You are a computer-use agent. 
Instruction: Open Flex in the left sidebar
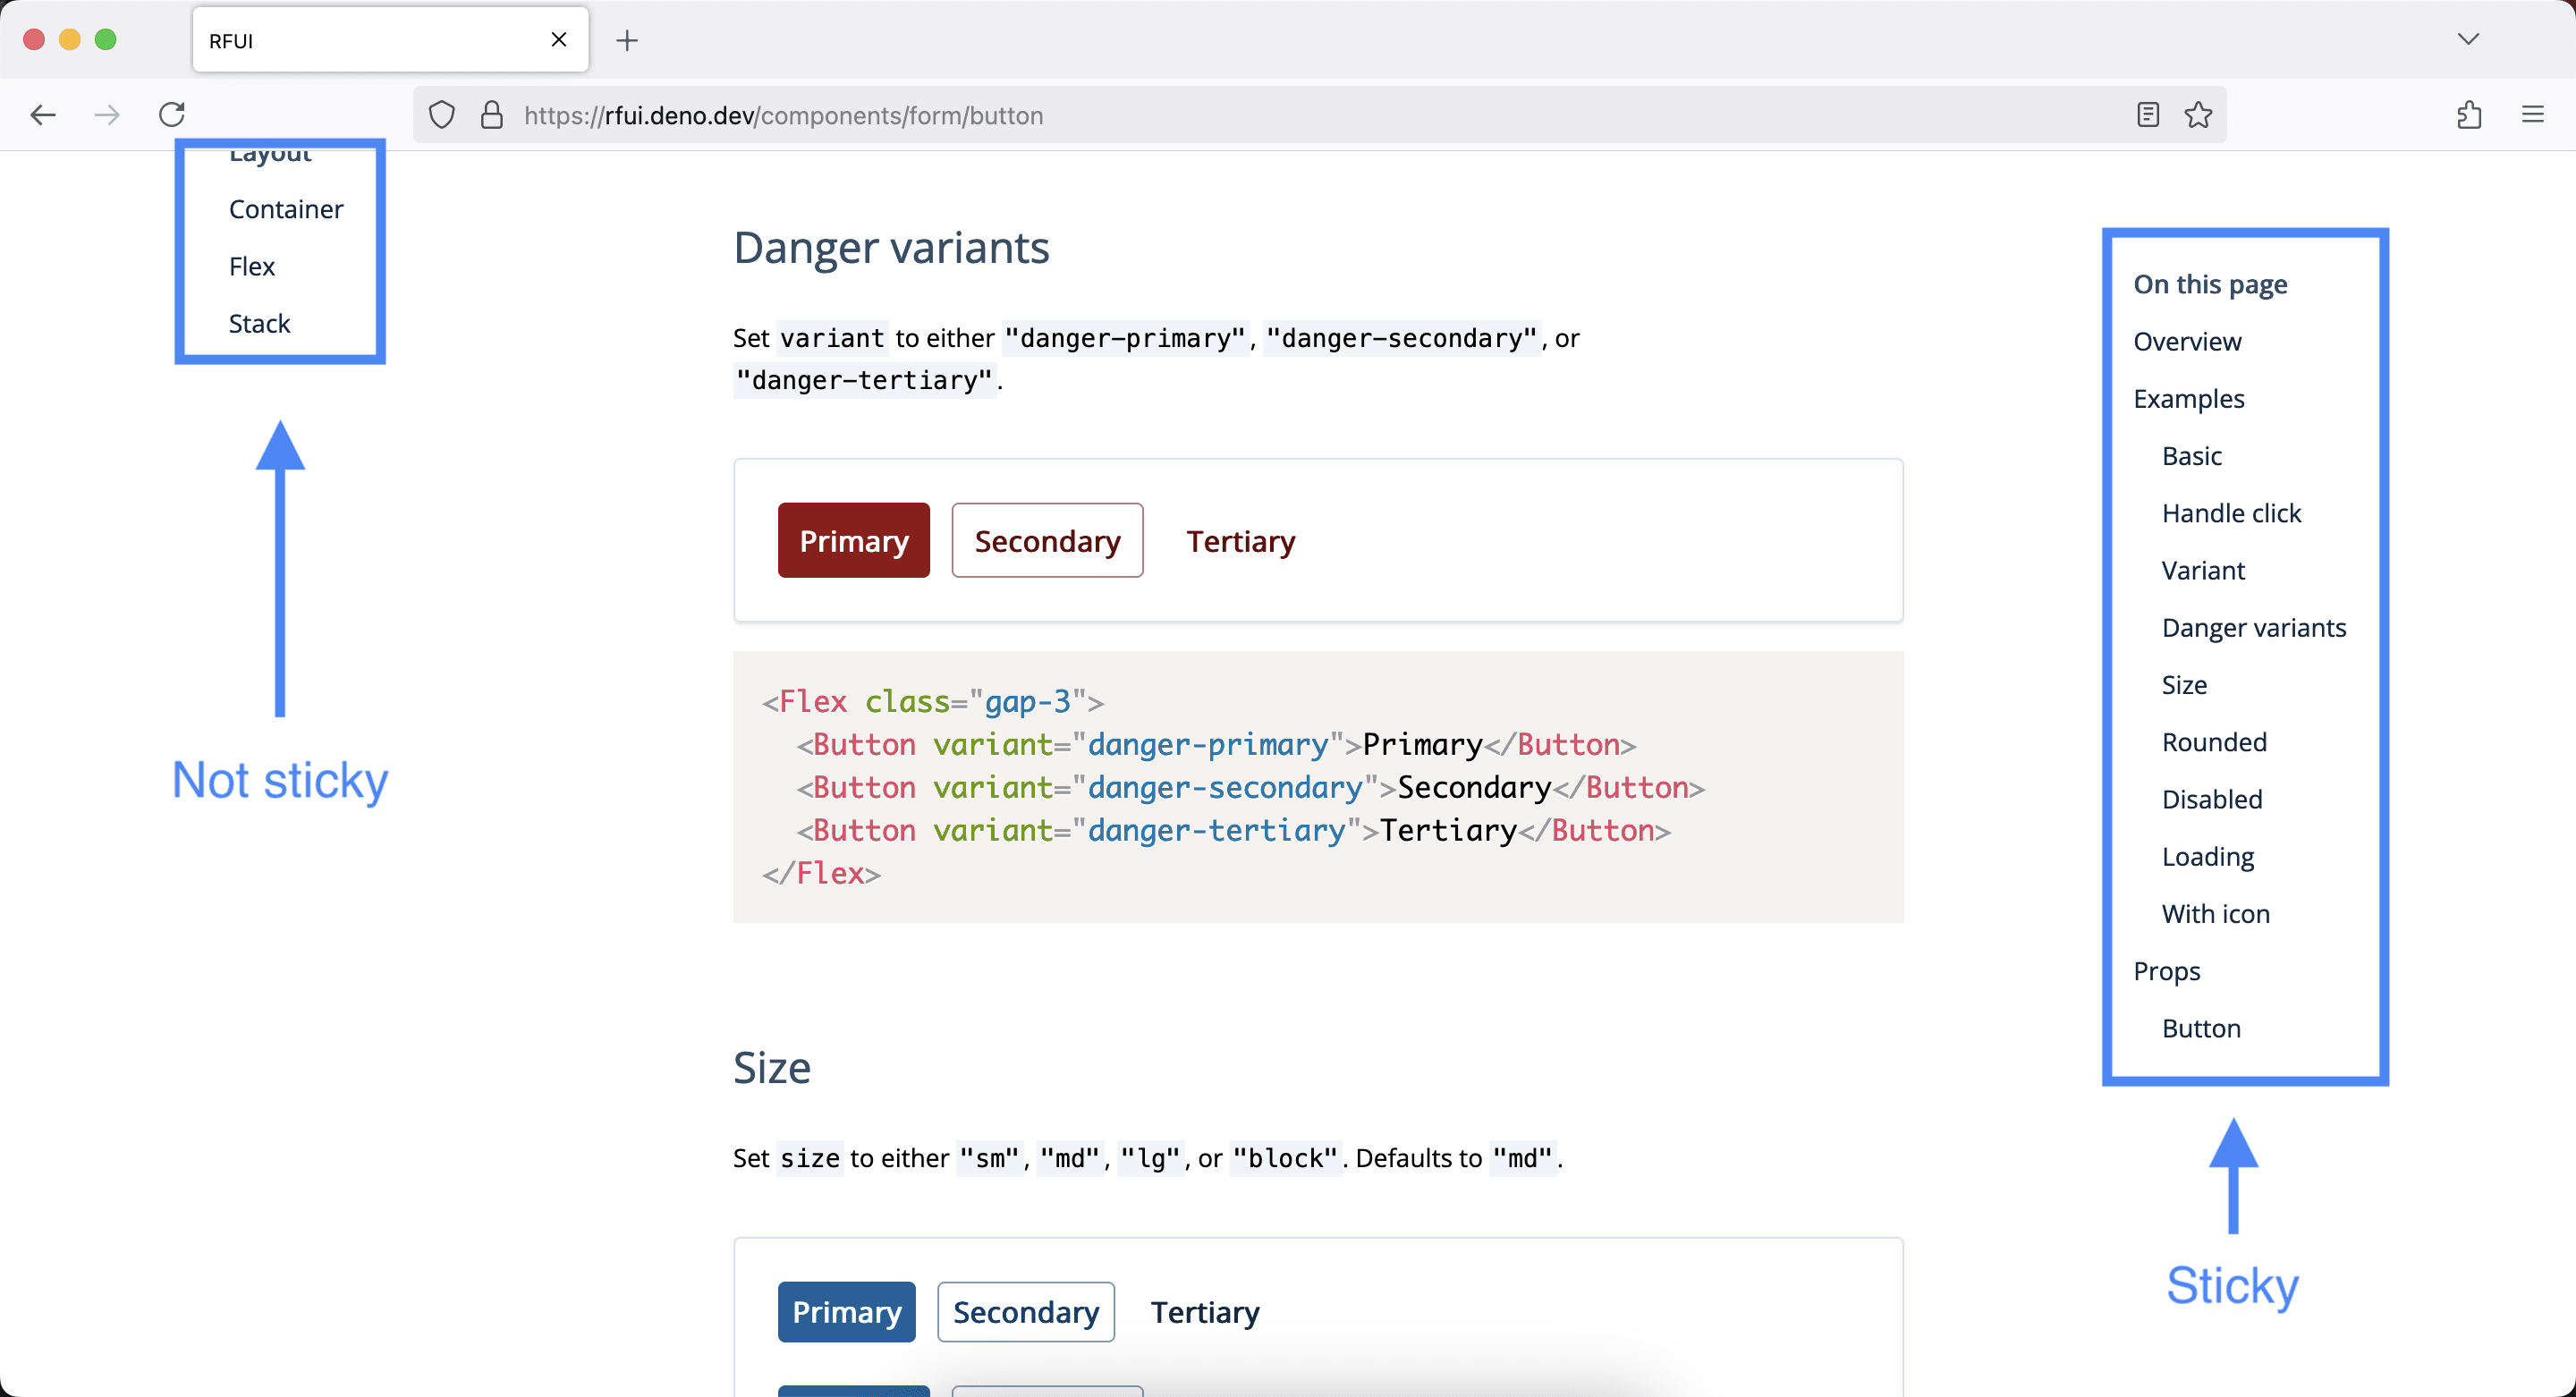pyautogui.click(x=252, y=266)
